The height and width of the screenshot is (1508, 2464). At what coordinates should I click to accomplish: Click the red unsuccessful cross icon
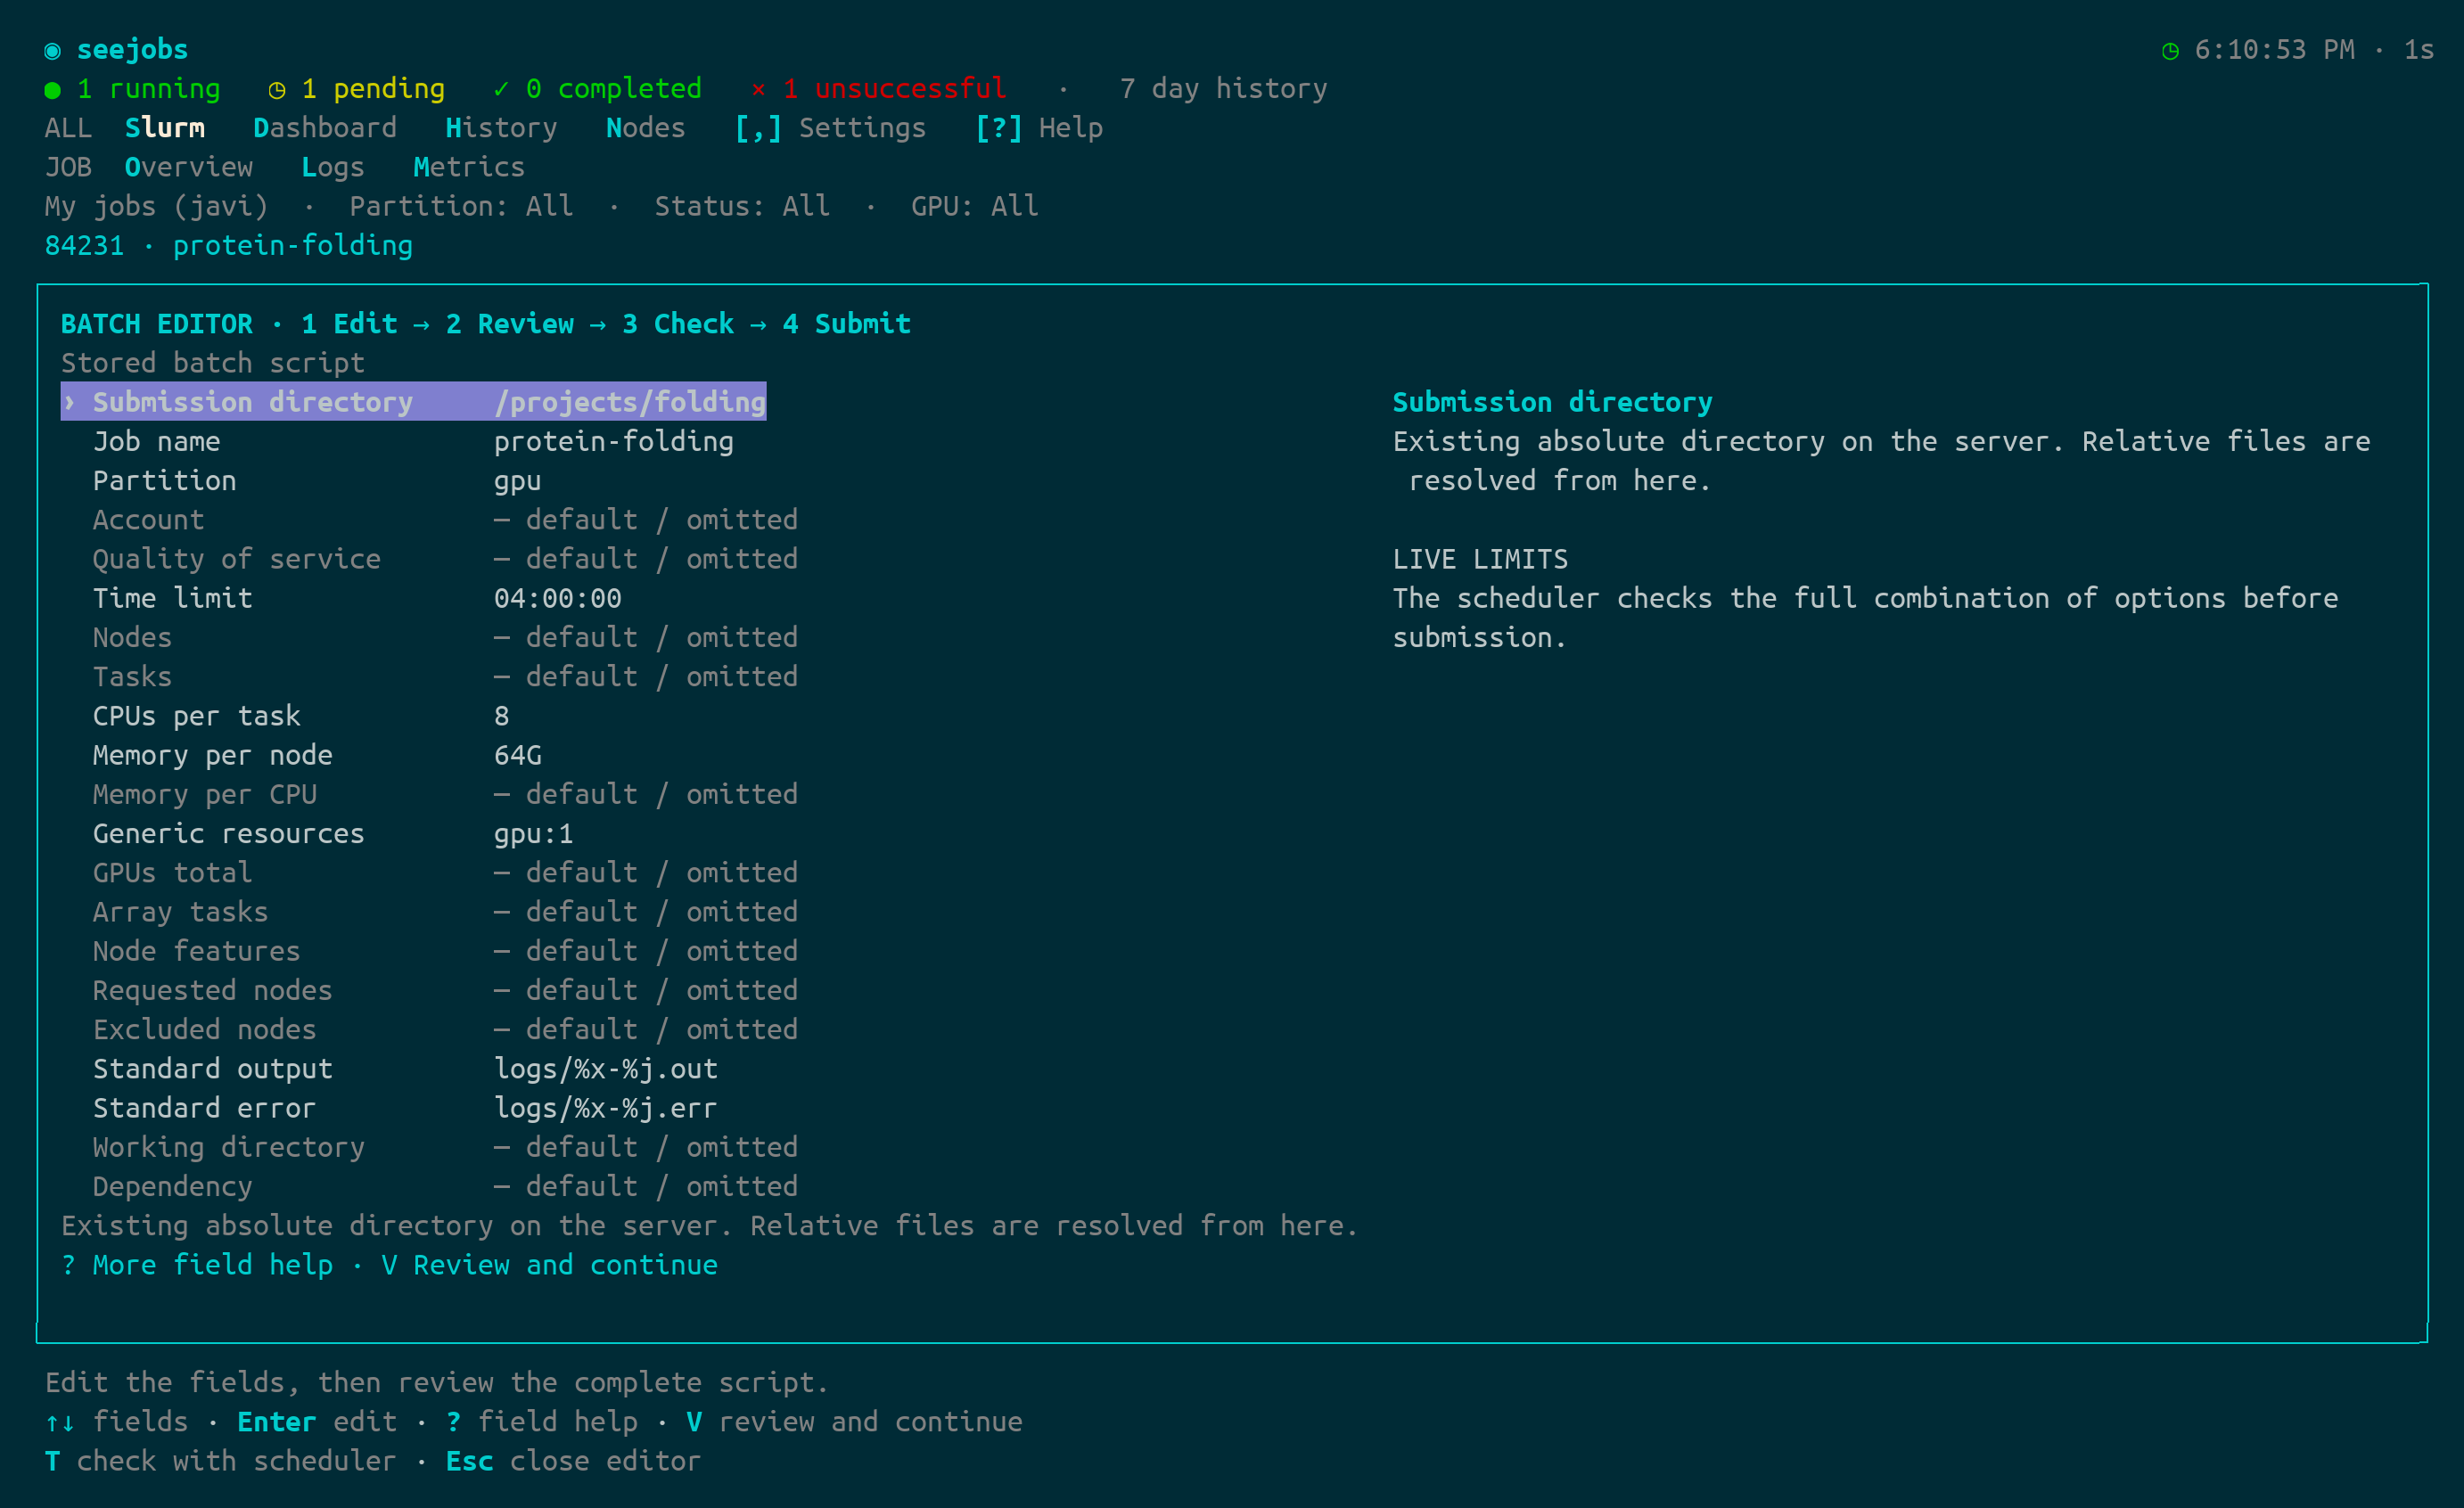(x=758, y=90)
